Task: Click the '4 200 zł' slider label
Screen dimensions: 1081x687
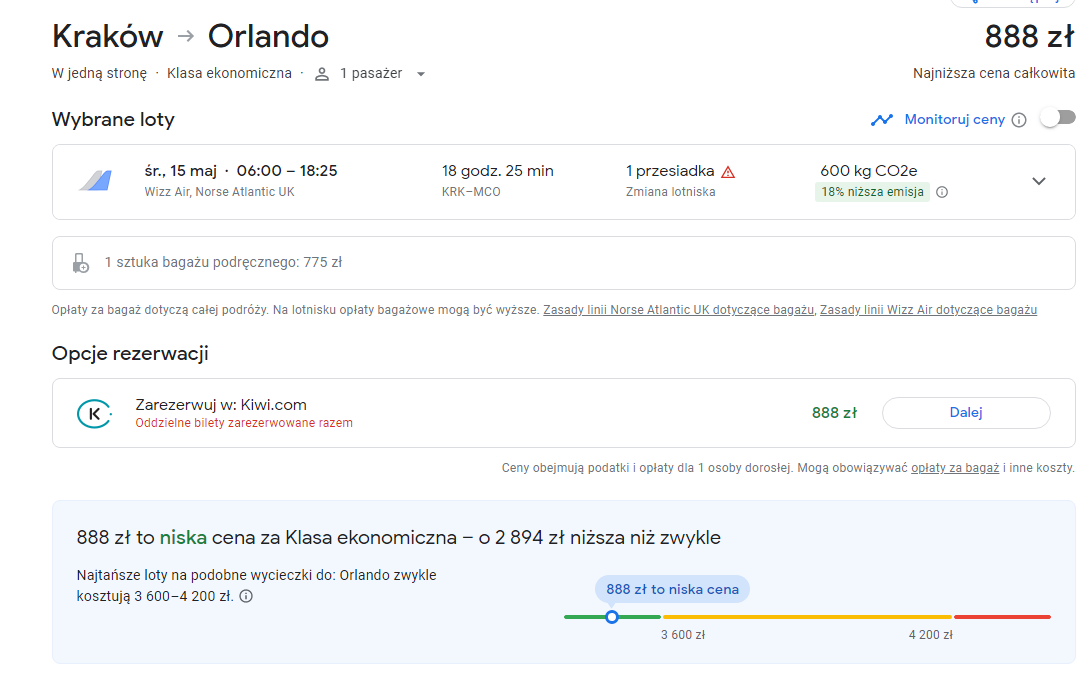Action: coord(931,635)
